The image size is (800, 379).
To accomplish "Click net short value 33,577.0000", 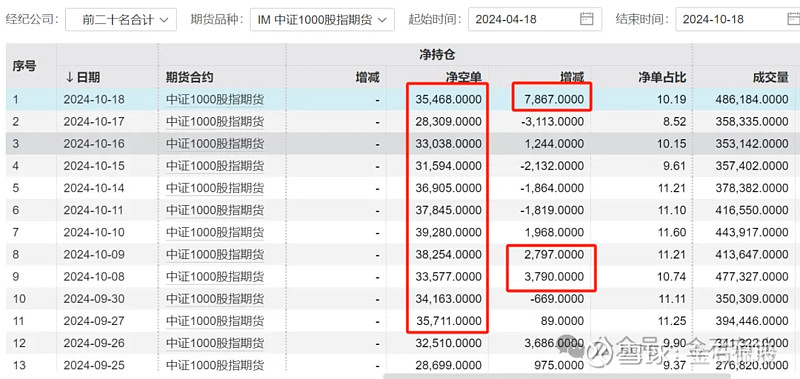I will [x=448, y=277].
